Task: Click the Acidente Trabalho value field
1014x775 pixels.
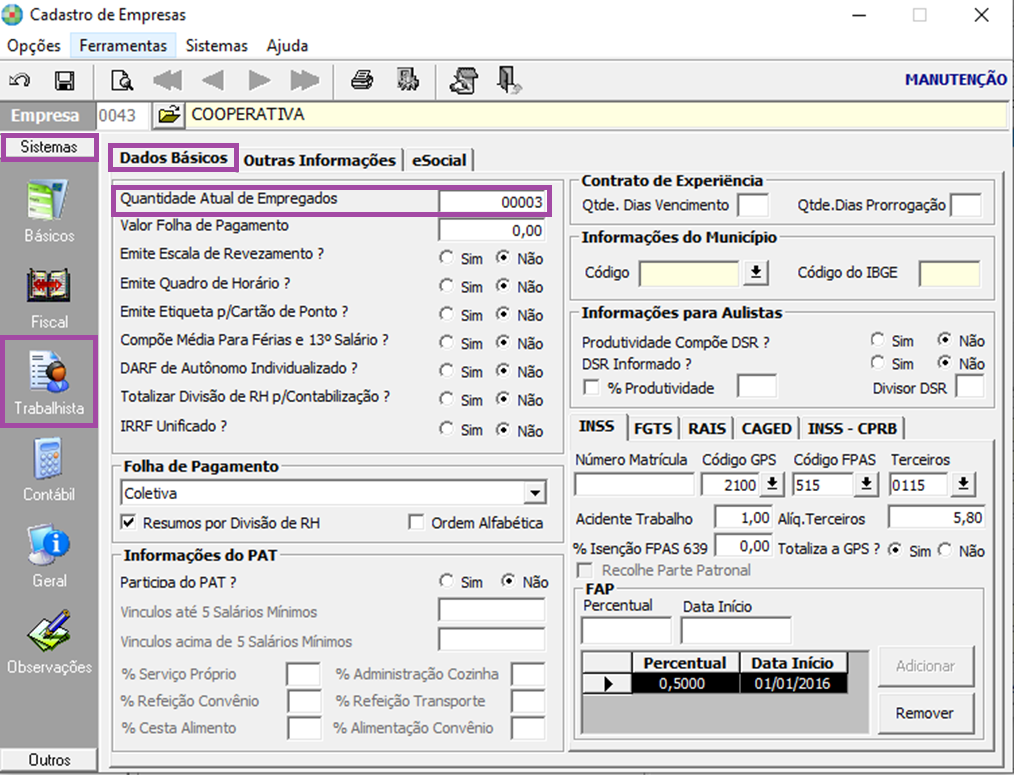Action: [x=743, y=518]
